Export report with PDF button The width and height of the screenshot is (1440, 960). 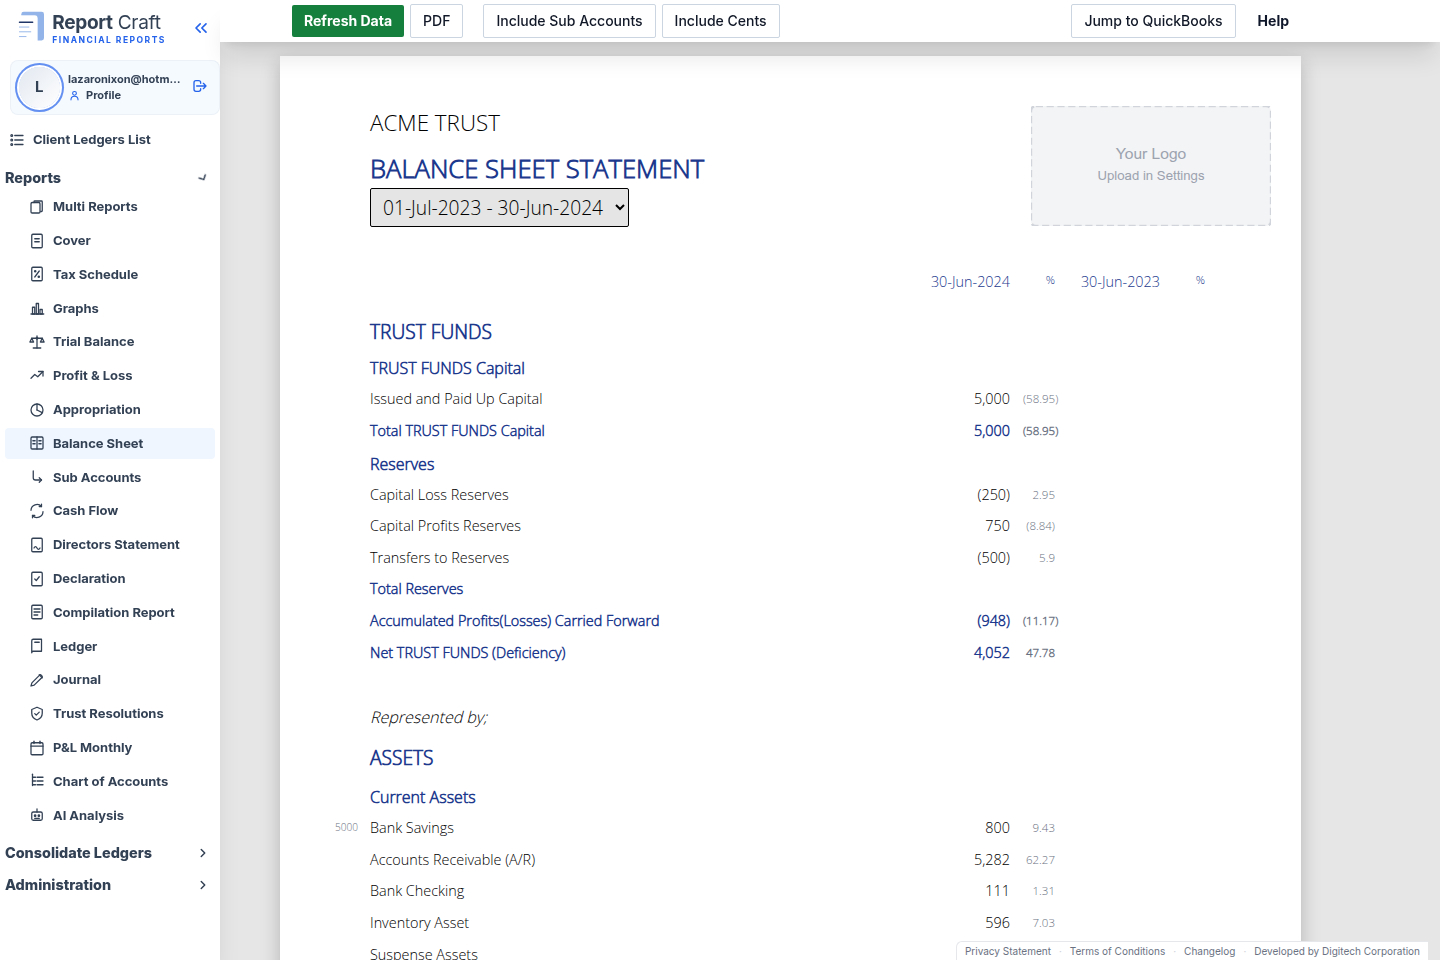point(436,21)
